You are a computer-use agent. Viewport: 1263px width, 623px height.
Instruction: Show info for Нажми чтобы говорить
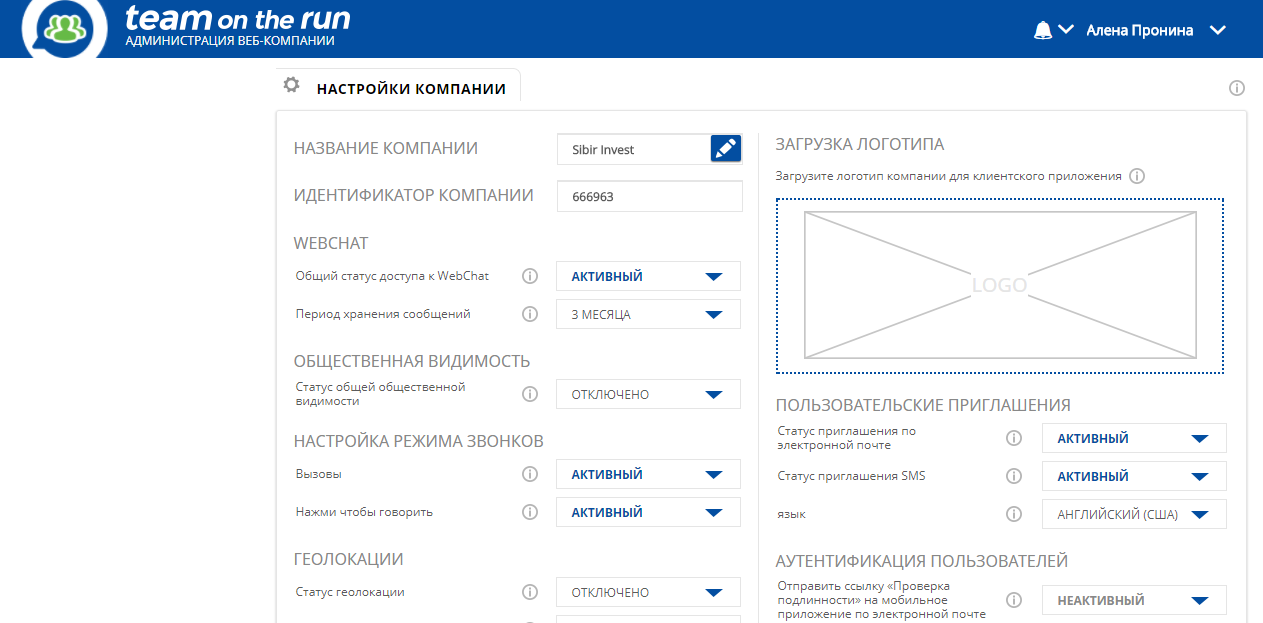pos(530,512)
